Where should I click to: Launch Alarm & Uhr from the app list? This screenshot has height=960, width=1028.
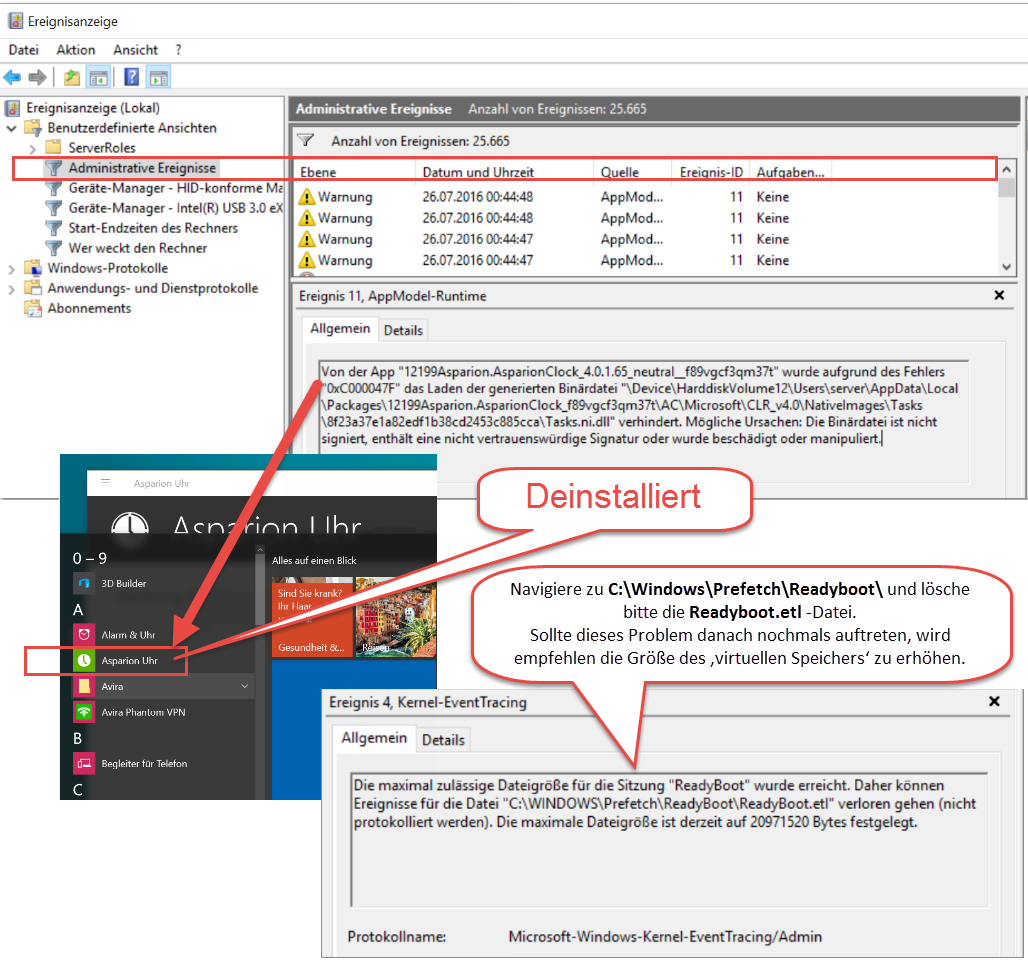127,634
